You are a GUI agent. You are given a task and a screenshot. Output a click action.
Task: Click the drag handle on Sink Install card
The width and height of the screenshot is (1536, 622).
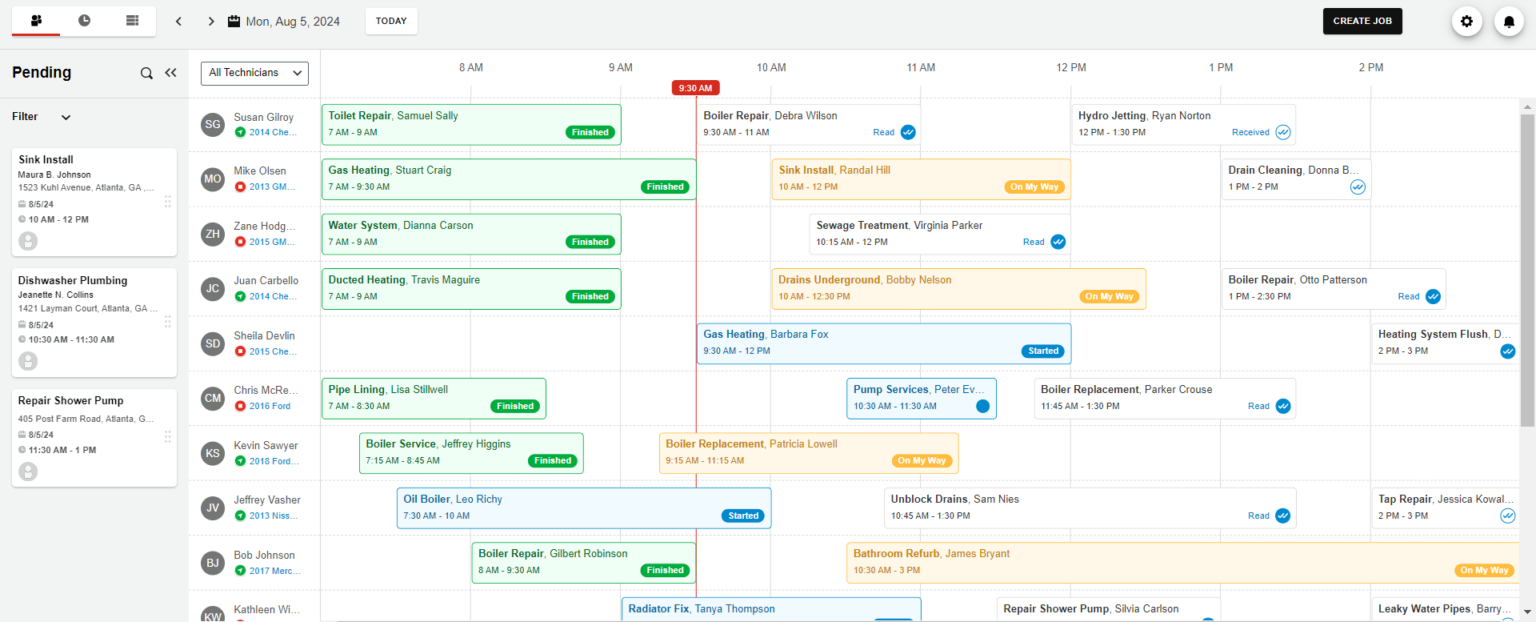tap(168, 201)
